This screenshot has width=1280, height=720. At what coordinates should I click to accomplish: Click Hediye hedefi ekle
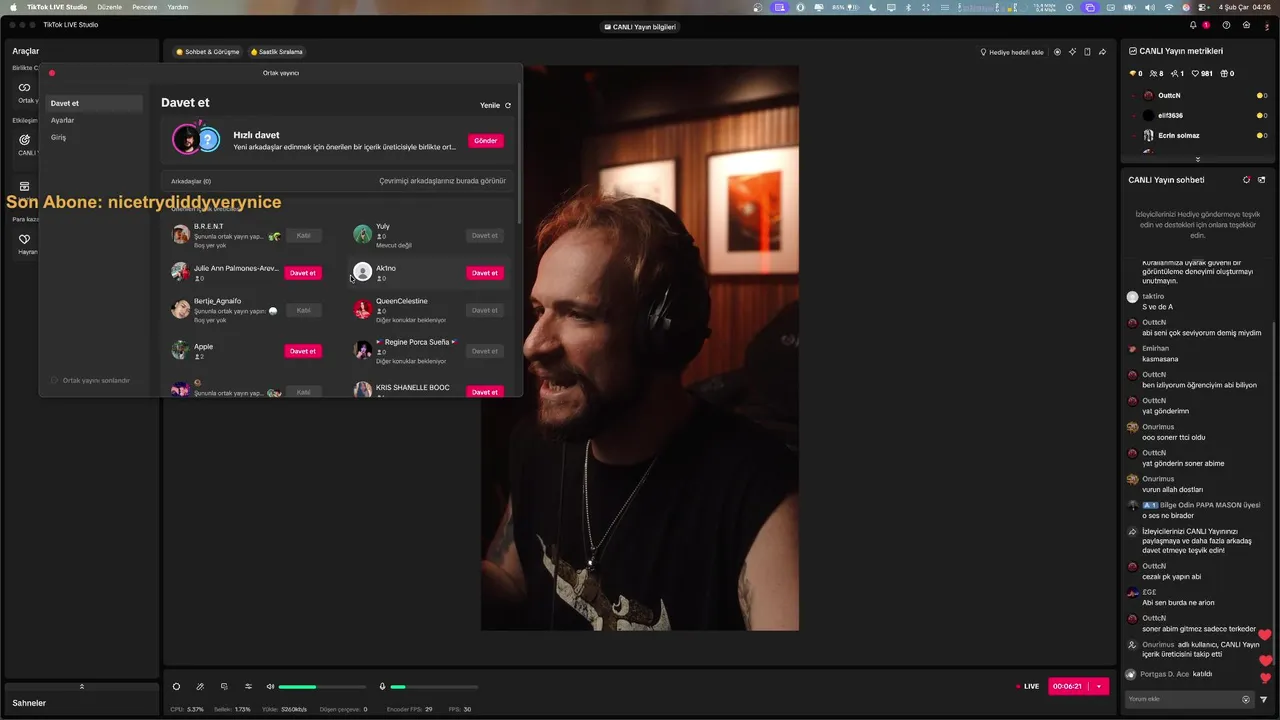[x=1012, y=52]
